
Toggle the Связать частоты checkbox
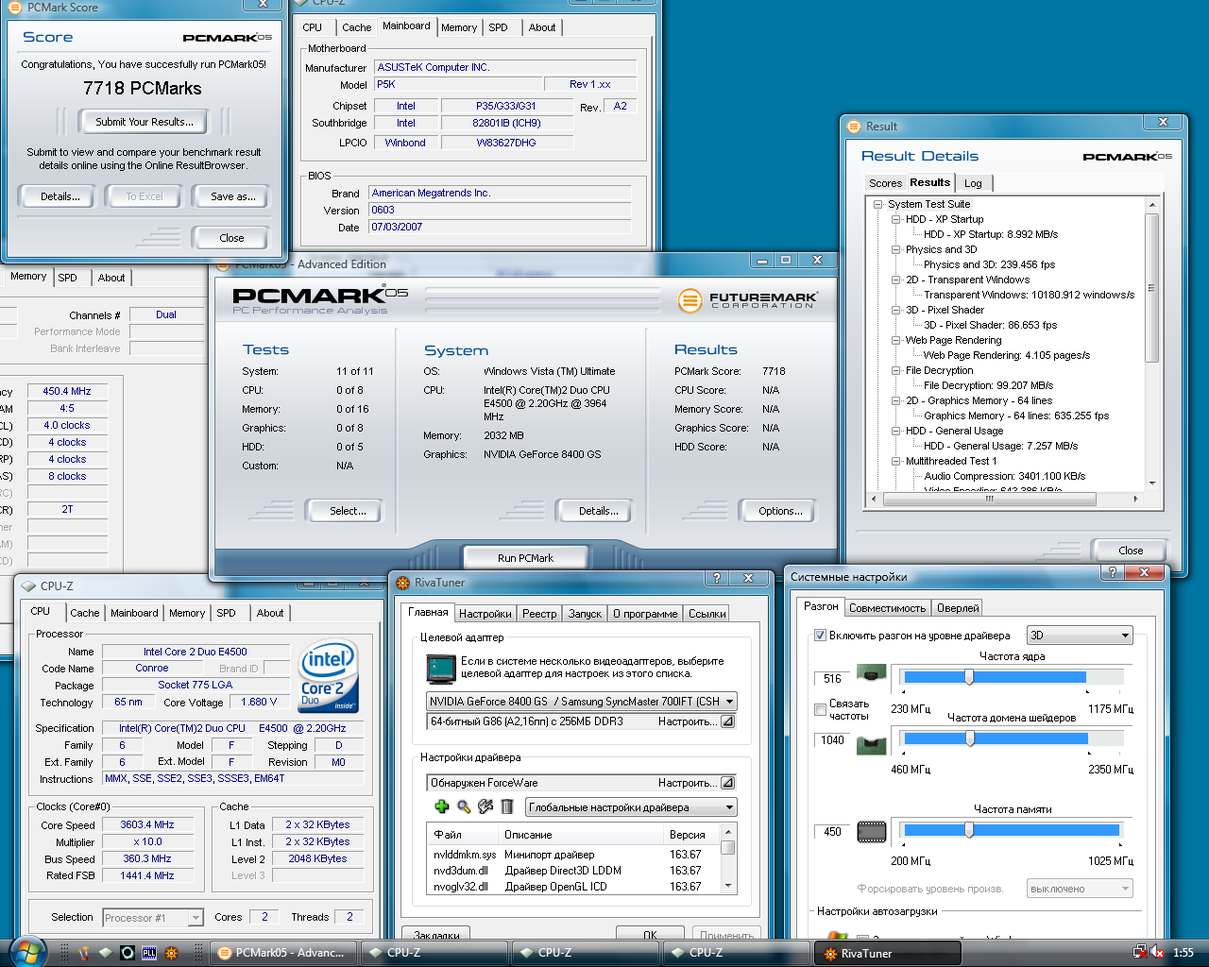(820, 710)
